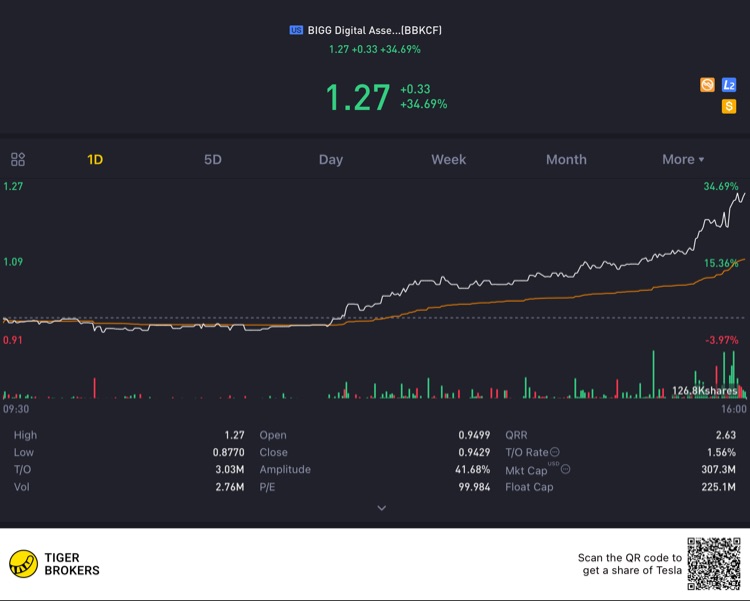The image size is (750, 601).
Task: Switch to the Month chart tab
Action: click(566, 159)
